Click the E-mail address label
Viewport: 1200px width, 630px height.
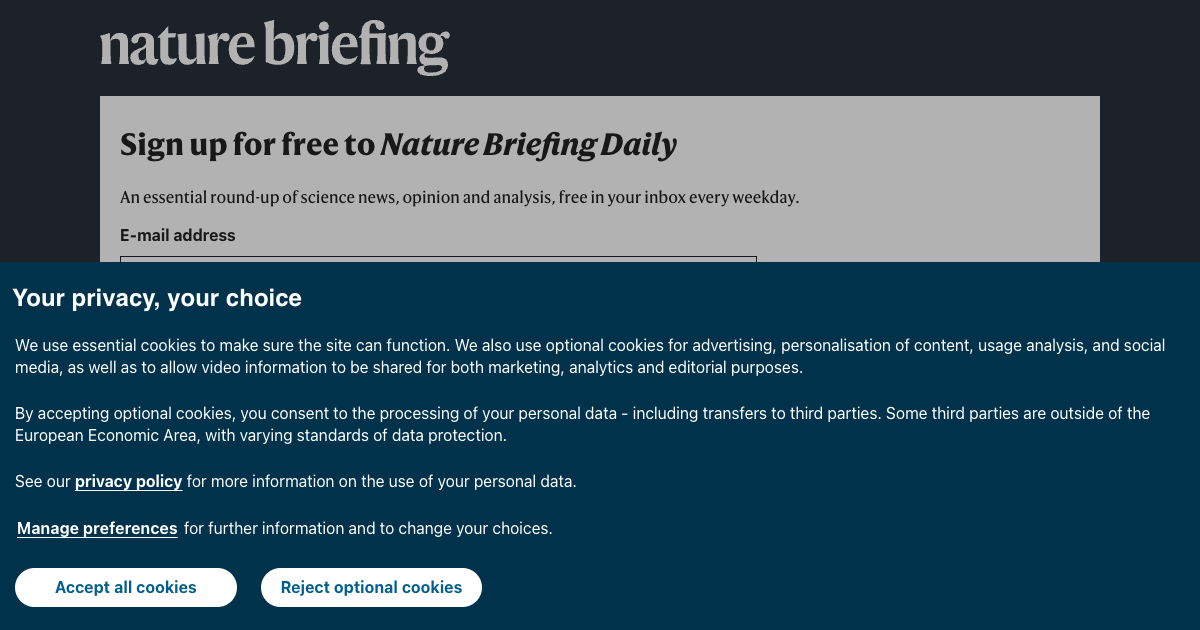click(177, 235)
